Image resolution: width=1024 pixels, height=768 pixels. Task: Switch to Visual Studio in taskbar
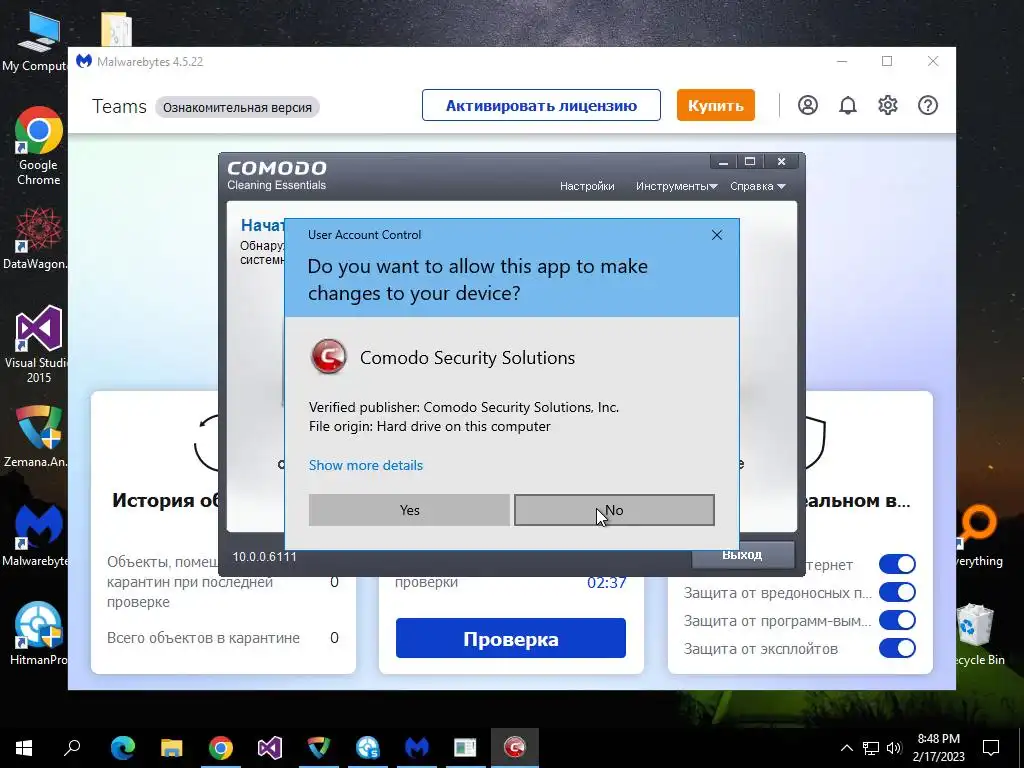click(x=270, y=748)
